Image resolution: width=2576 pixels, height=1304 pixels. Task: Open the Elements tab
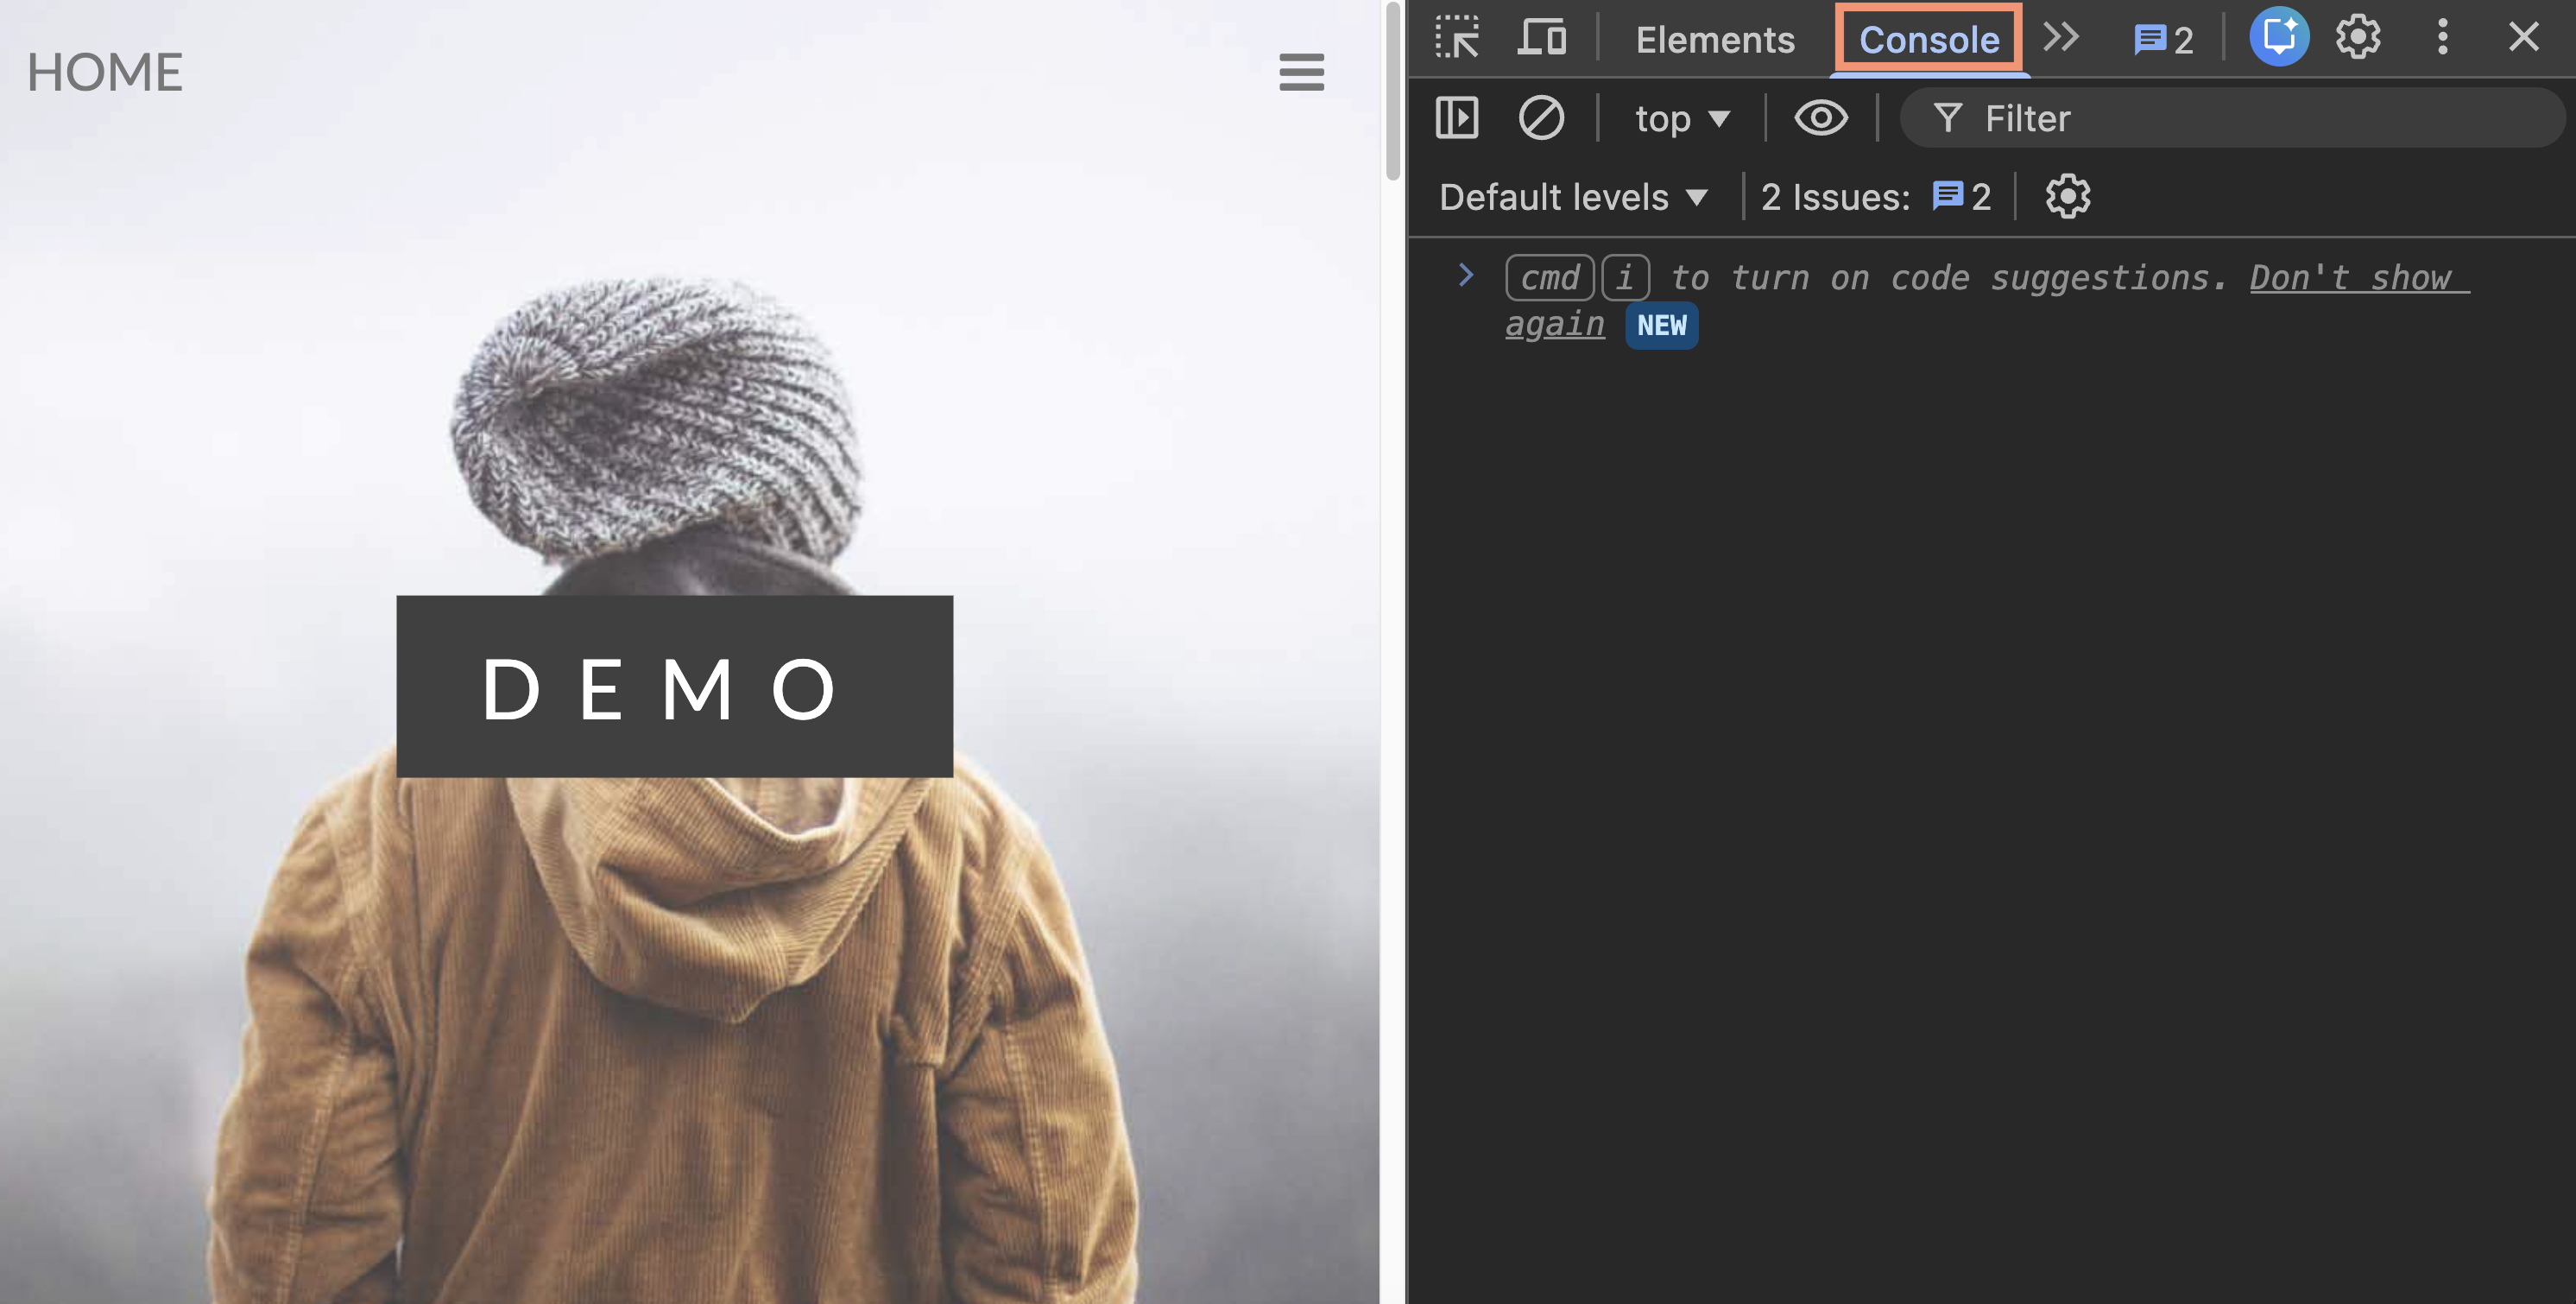(x=1714, y=40)
